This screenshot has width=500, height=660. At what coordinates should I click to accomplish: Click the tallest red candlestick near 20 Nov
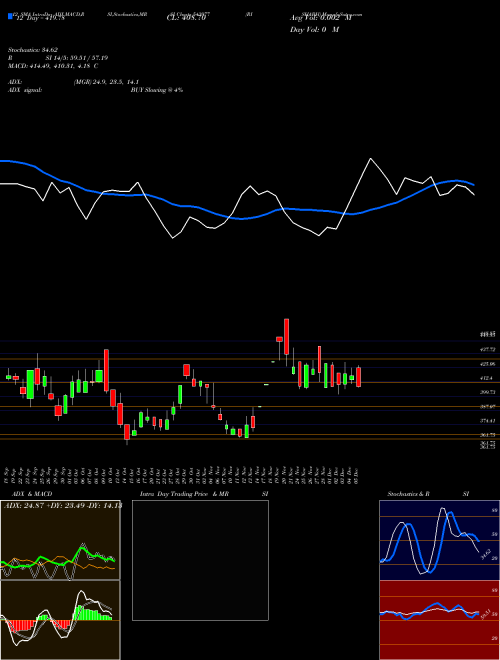coord(287,336)
